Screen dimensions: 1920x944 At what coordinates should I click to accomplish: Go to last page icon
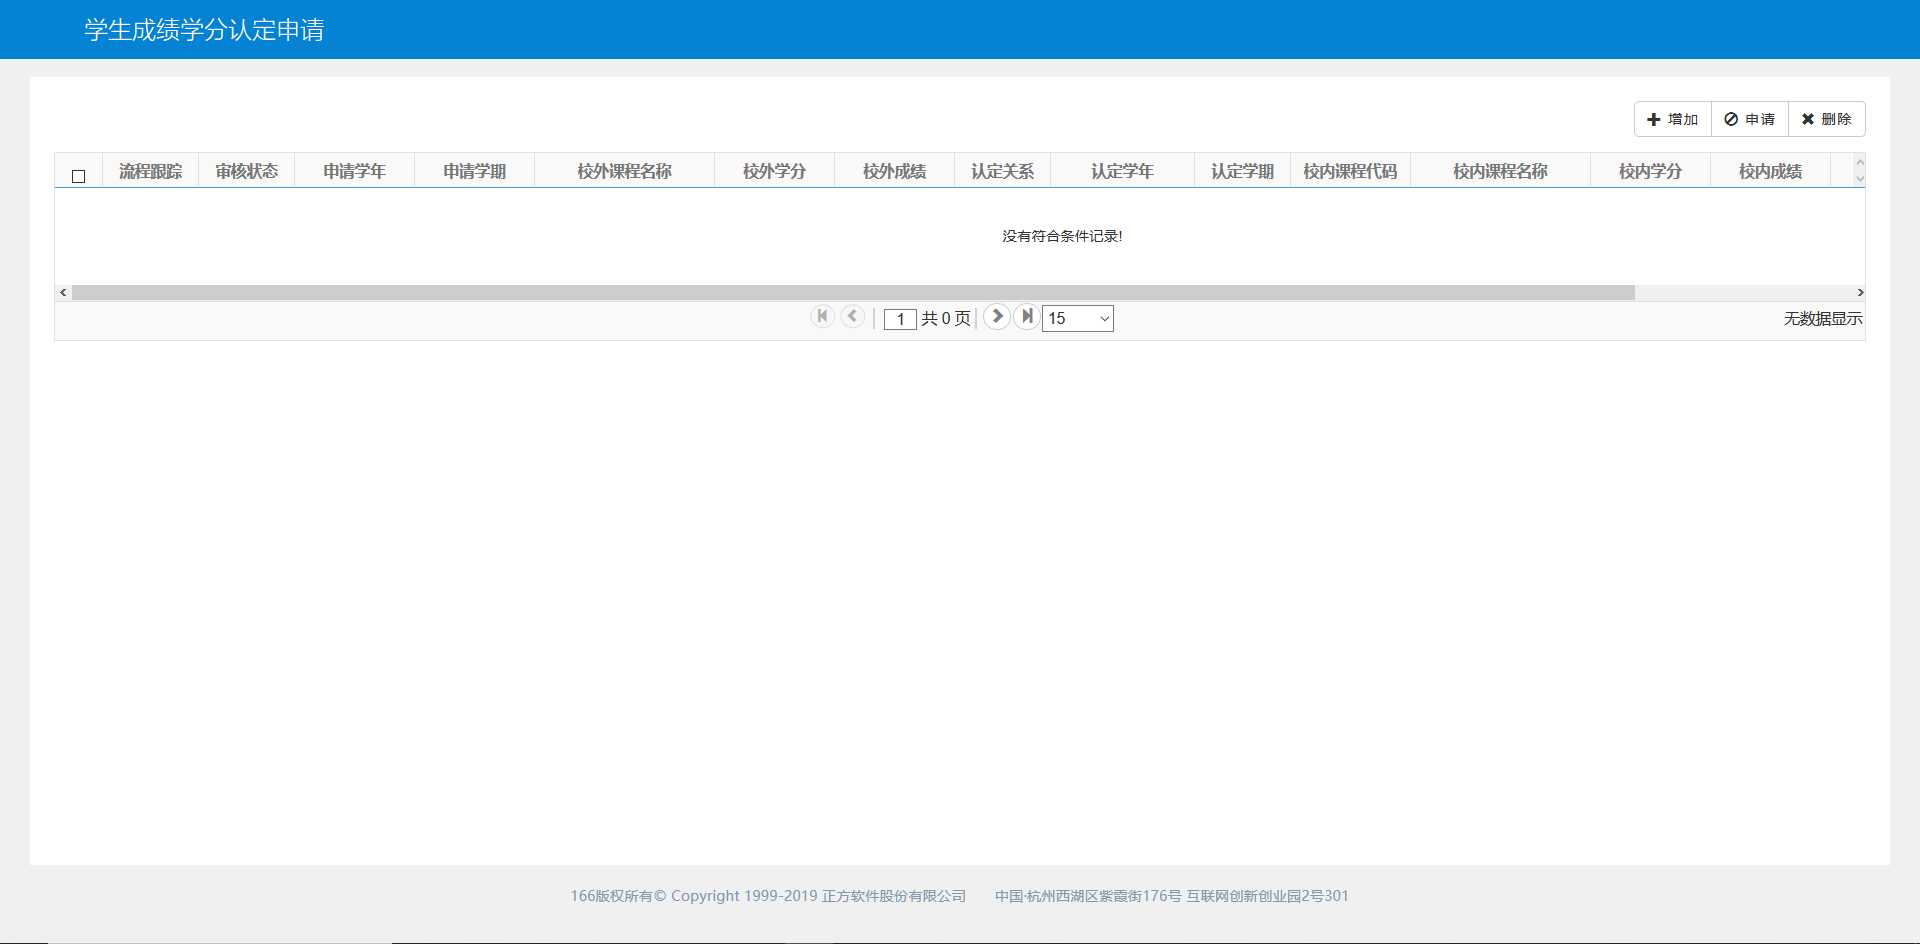coord(1026,316)
